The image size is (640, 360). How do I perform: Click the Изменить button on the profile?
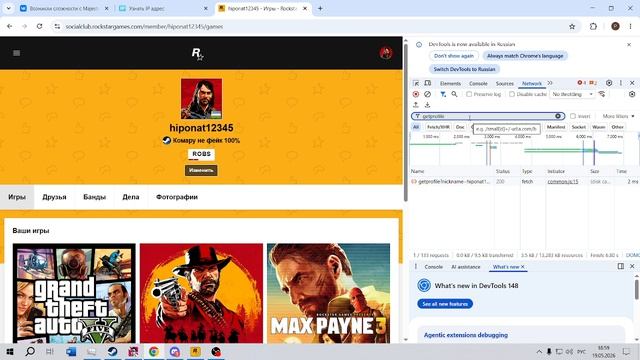point(201,170)
